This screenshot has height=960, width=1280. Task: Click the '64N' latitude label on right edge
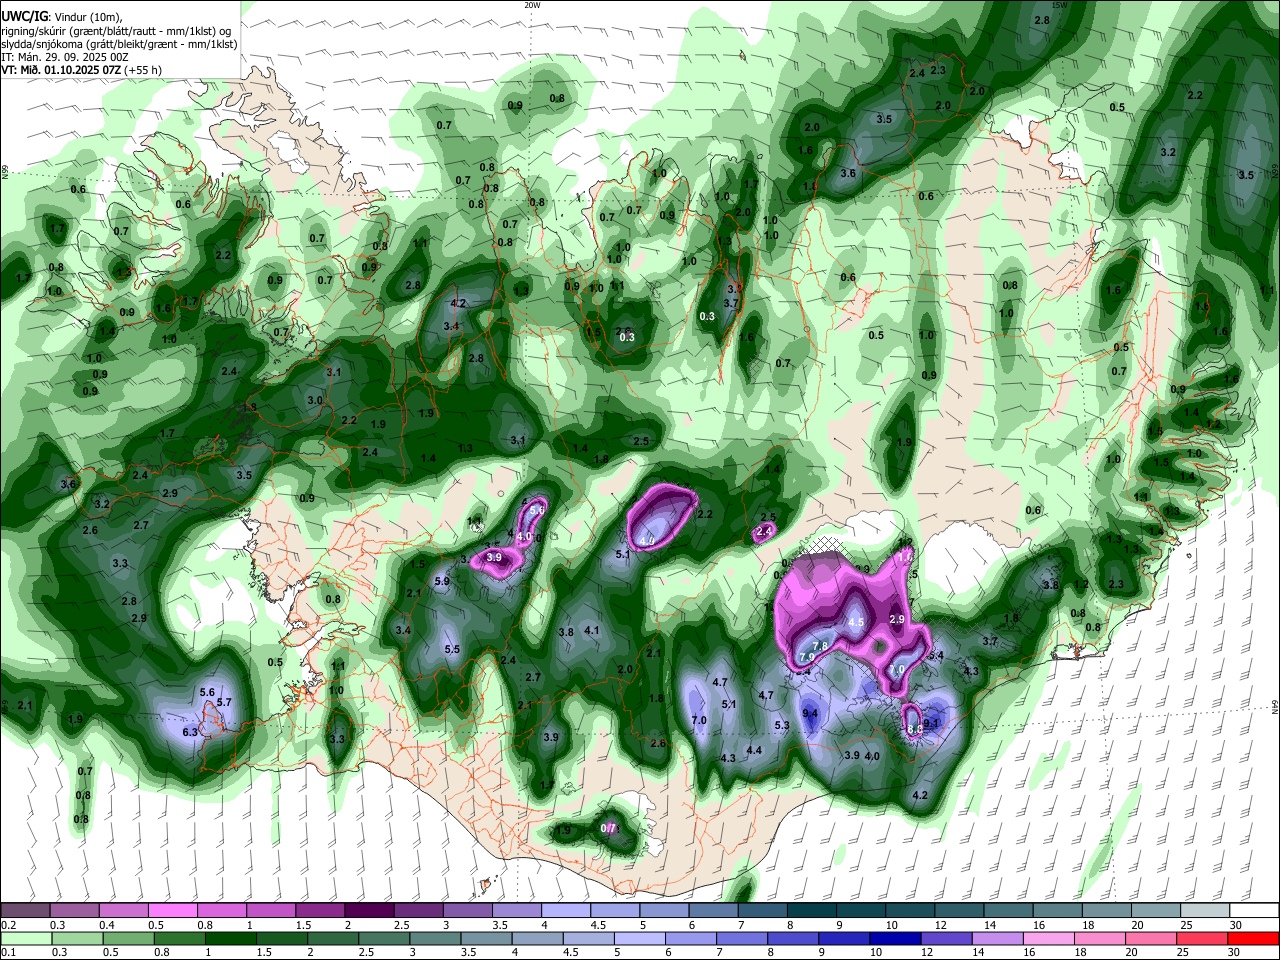click(x=1275, y=707)
